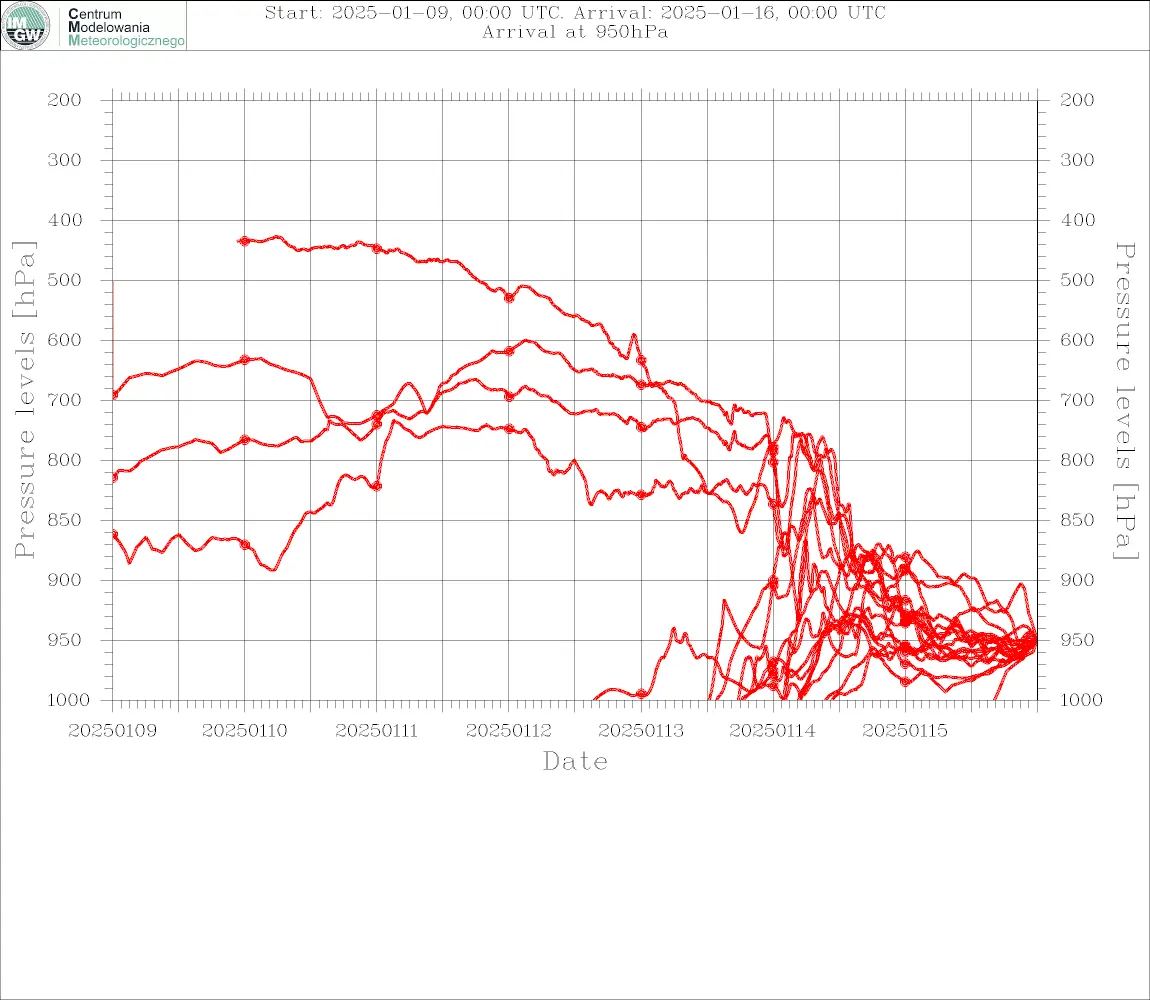Image resolution: width=1150 pixels, height=1000 pixels.
Task: Click the right axis 700 label
Action: [x=1077, y=401]
